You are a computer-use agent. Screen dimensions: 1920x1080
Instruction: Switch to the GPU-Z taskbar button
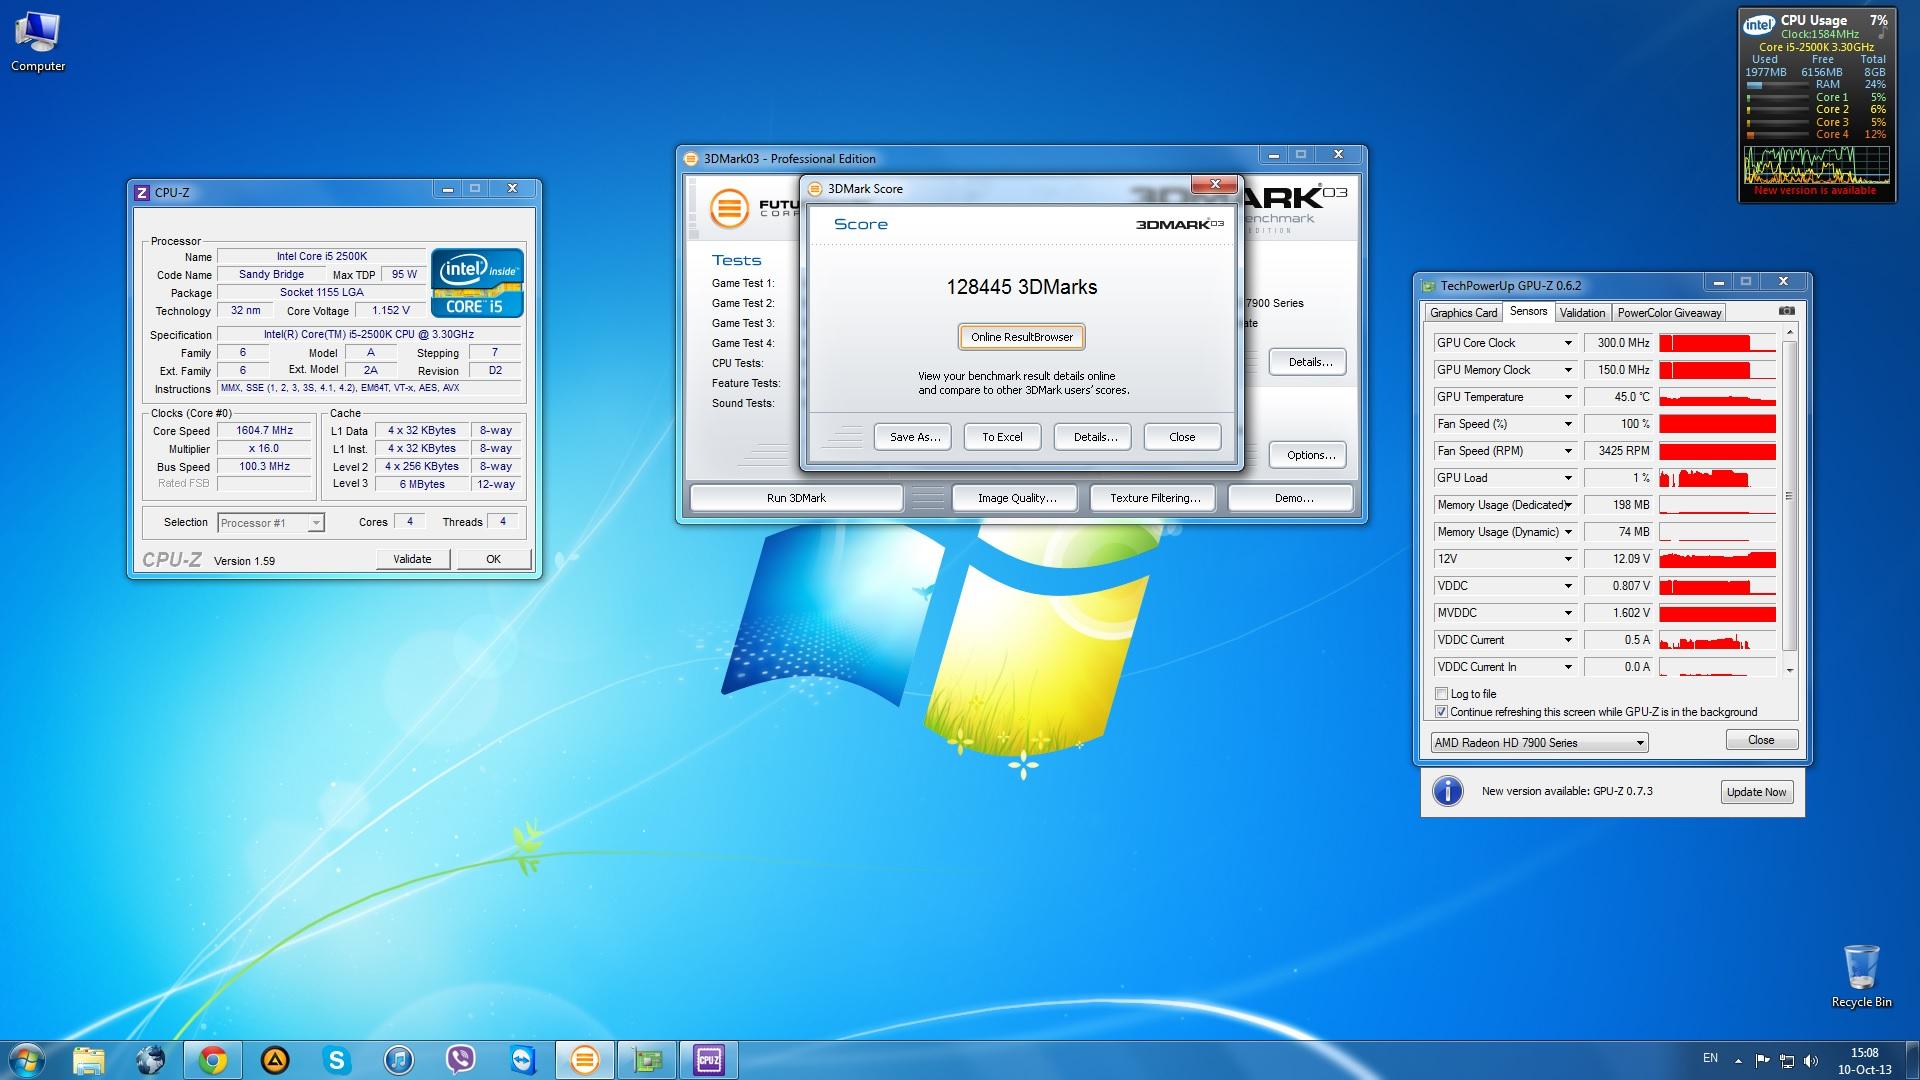click(647, 1060)
